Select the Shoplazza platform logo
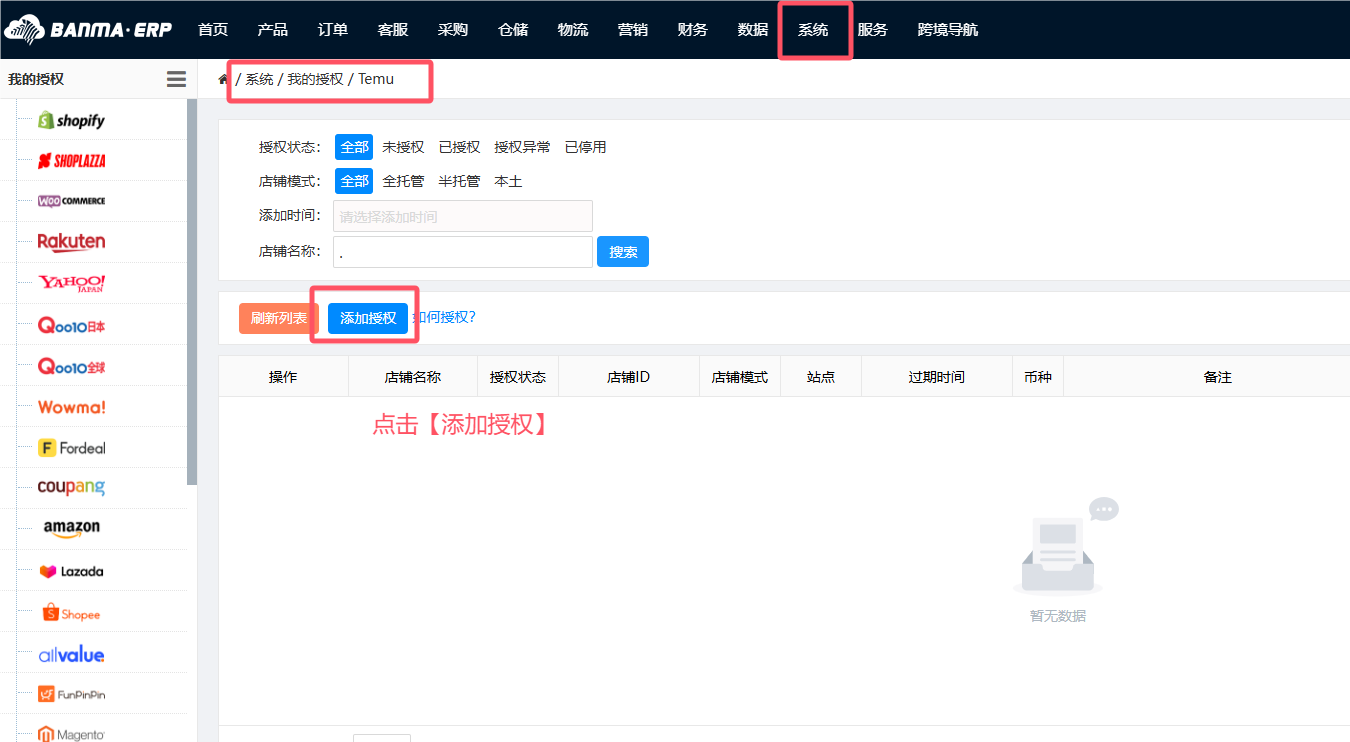This screenshot has width=1350, height=742. [x=71, y=160]
